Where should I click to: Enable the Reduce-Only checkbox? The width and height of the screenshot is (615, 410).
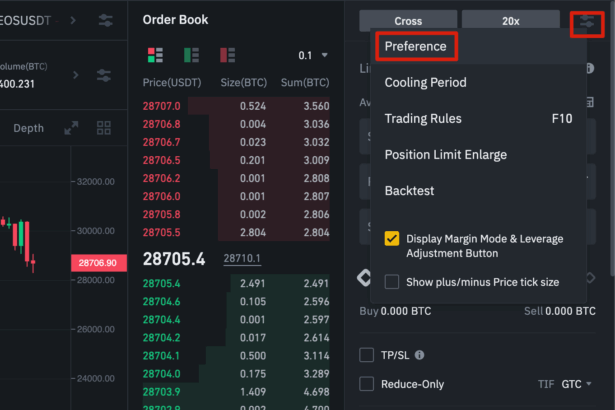click(x=367, y=384)
